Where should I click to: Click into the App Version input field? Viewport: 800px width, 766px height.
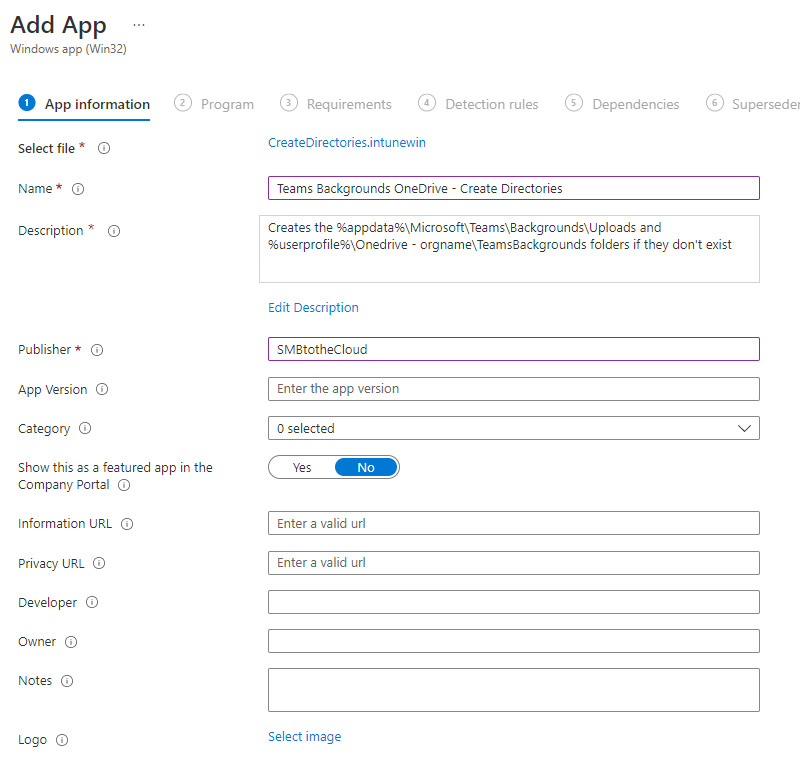[x=513, y=389]
